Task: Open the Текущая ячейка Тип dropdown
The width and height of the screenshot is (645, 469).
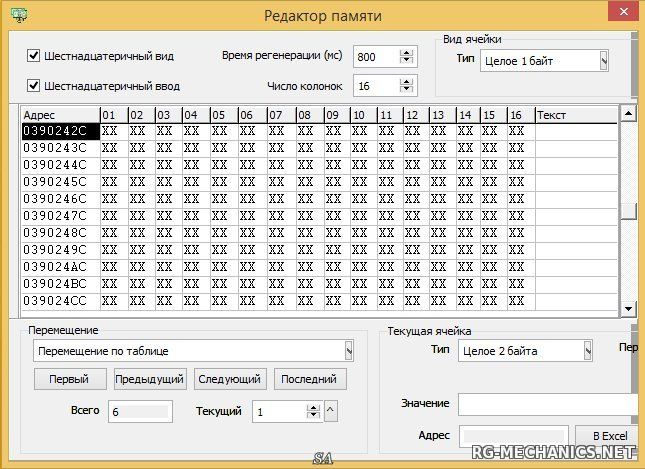Action: pos(587,350)
